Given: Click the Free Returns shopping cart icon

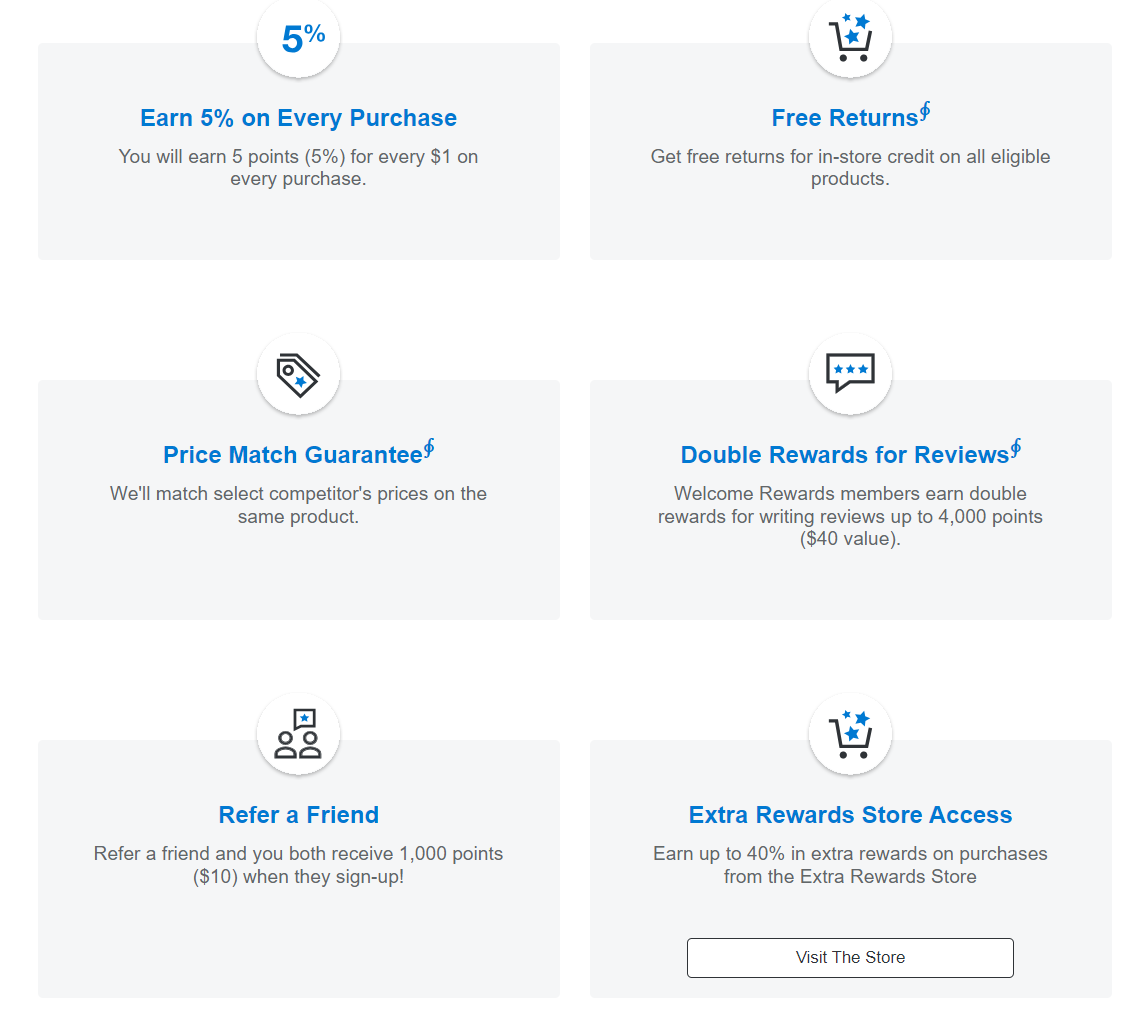Looking at the screenshot, I should [850, 37].
